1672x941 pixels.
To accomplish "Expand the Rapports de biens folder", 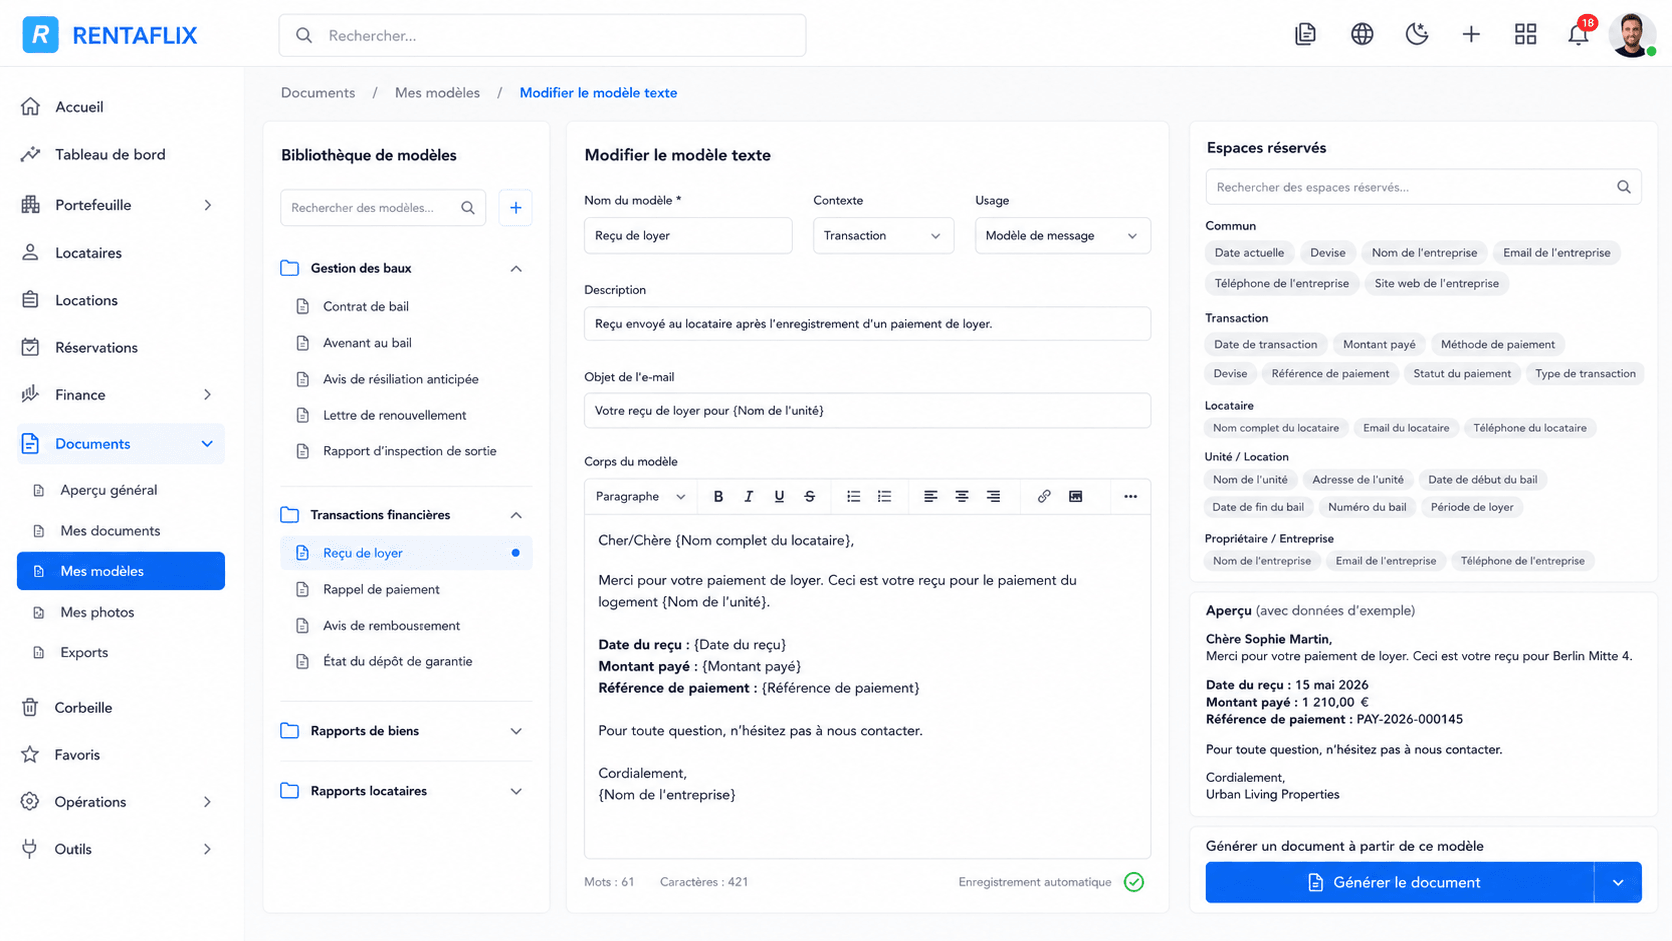I will click(406, 731).
